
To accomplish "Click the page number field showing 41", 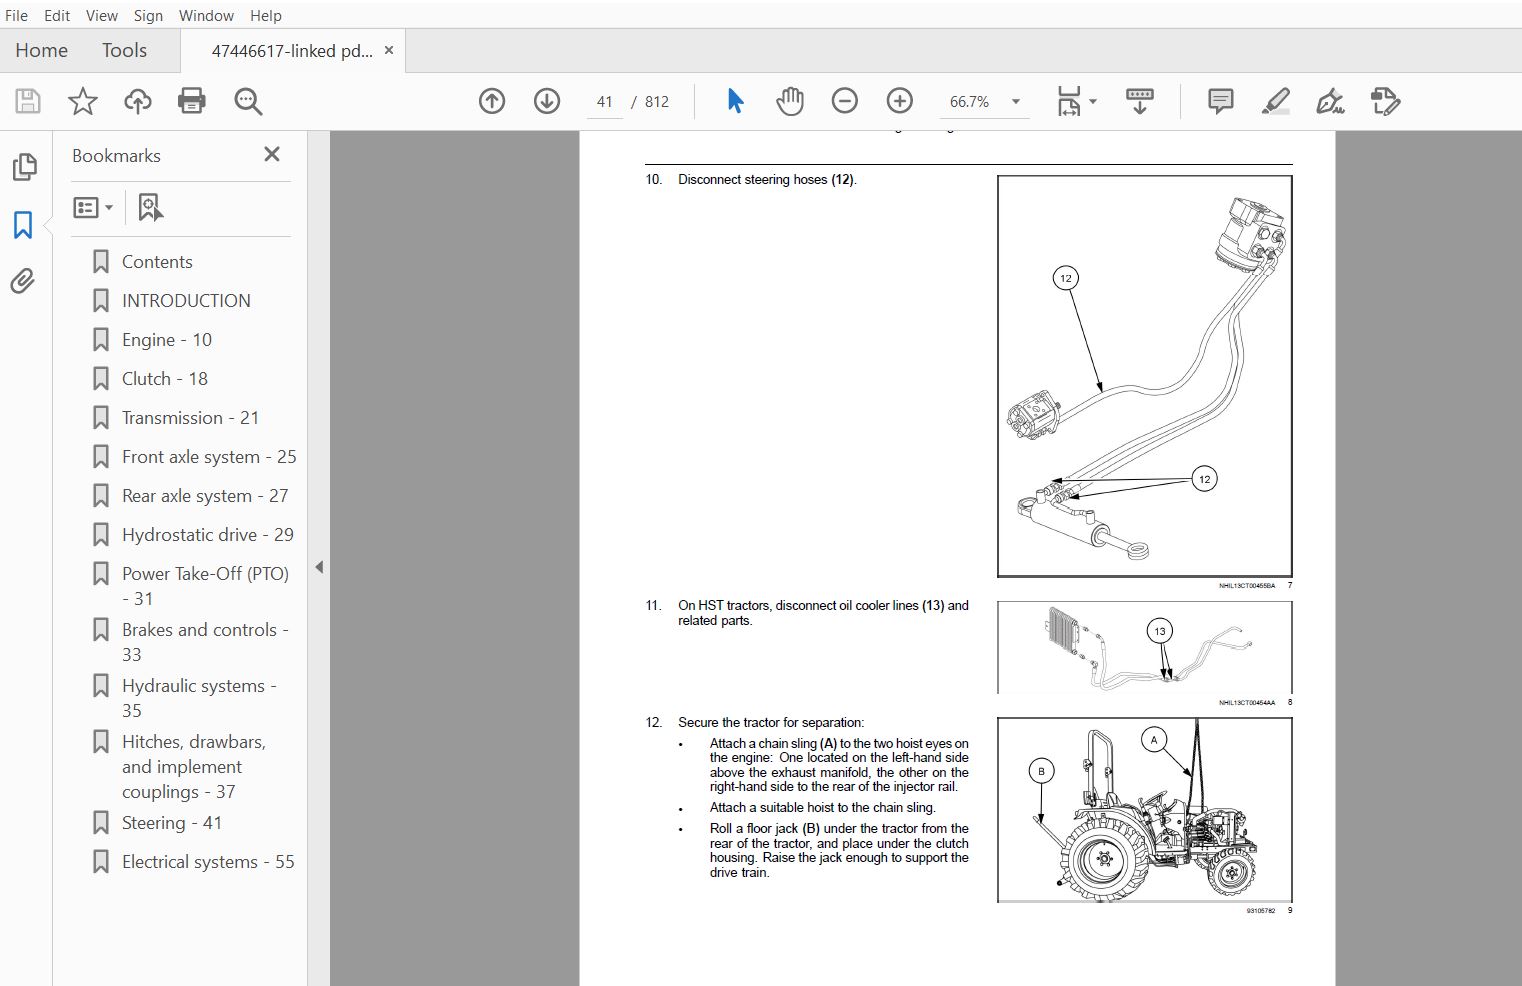I will point(604,102).
